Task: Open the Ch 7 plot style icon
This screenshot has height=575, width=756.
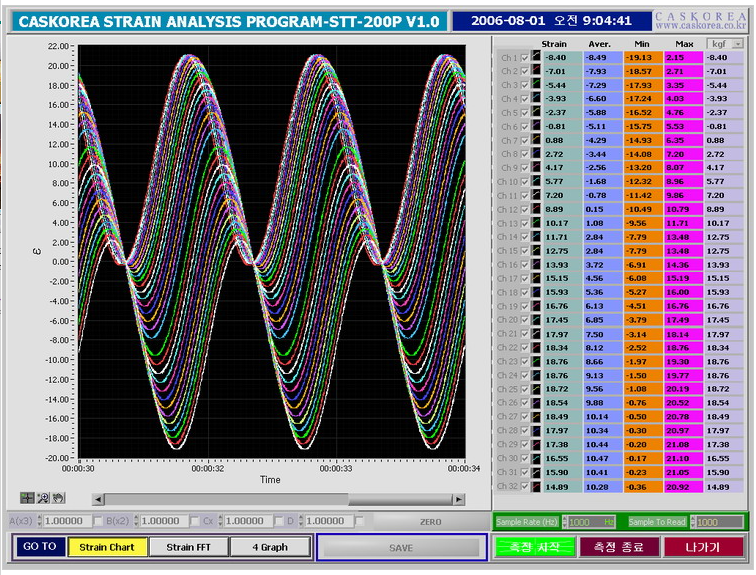Action: click(536, 140)
